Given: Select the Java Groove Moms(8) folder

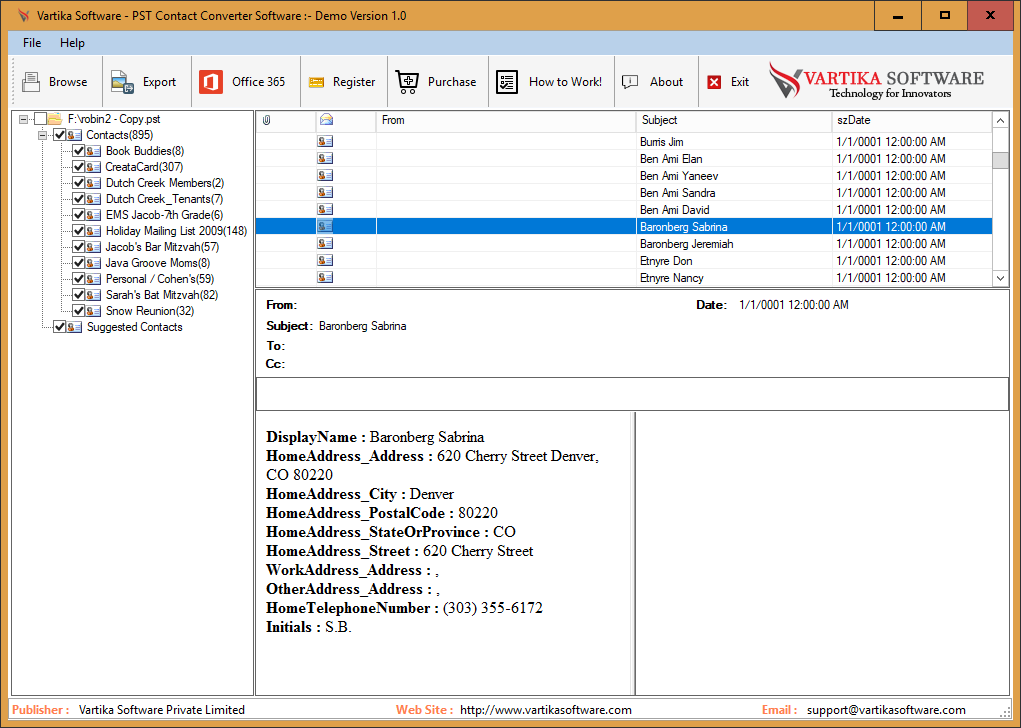Looking at the screenshot, I should (158, 263).
